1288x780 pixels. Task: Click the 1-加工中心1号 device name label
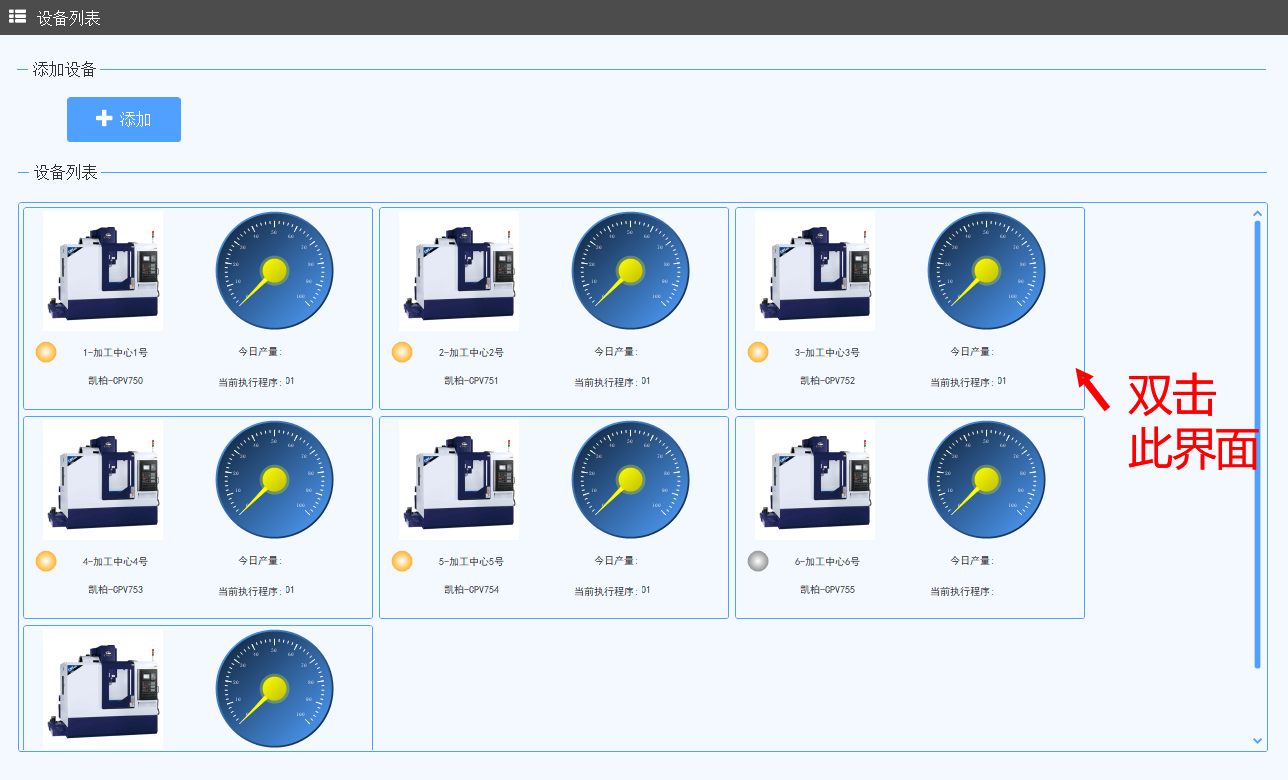pos(115,352)
